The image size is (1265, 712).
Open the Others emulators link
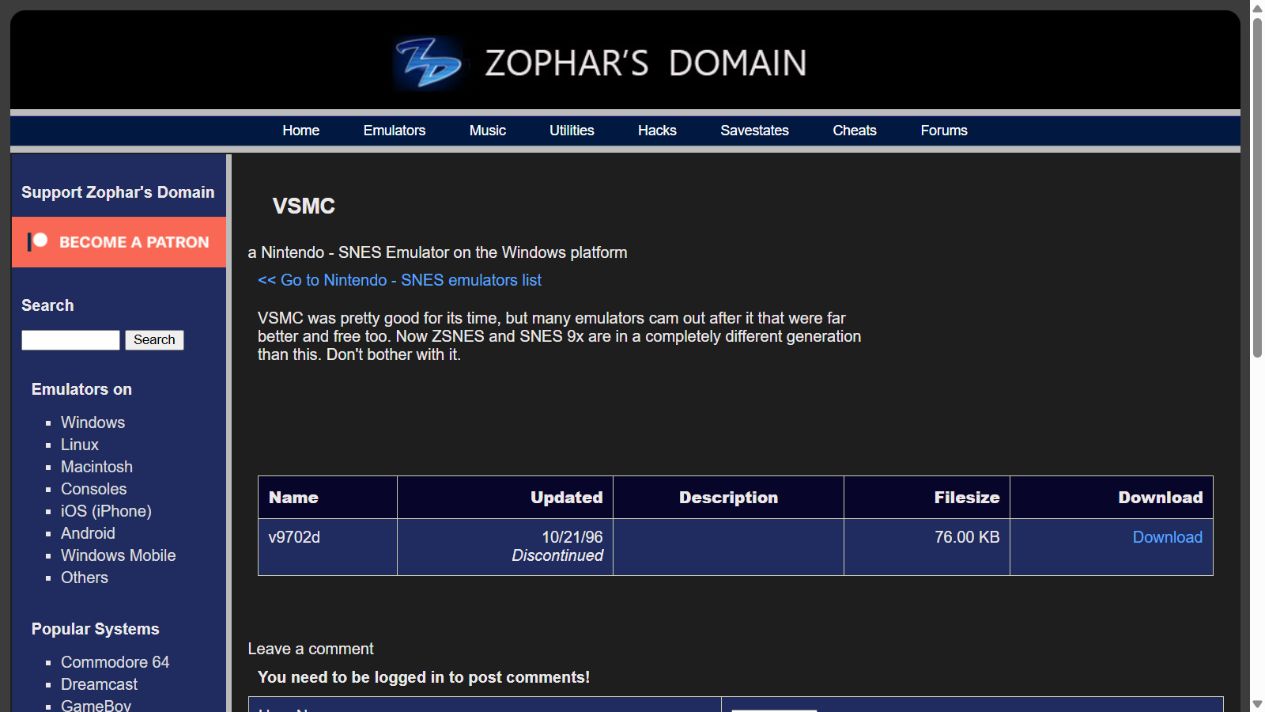pos(84,577)
